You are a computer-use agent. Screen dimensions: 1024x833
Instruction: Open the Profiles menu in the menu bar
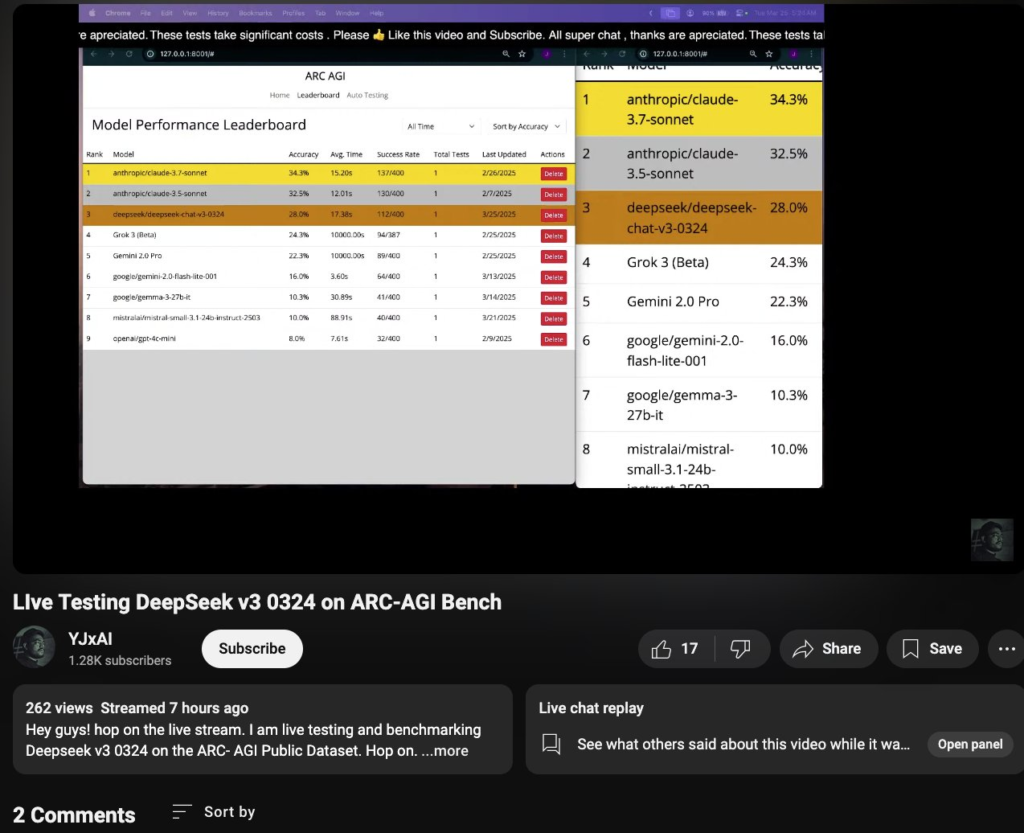(293, 13)
